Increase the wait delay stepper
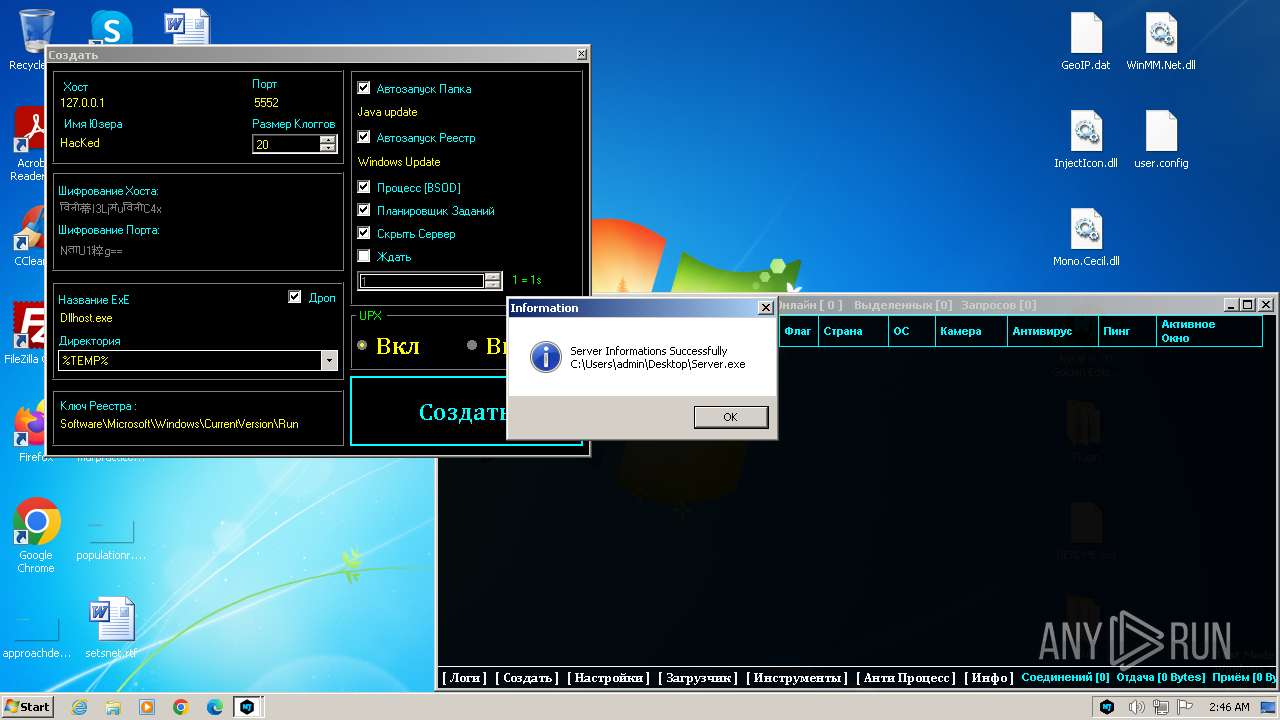Image resolution: width=1280 pixels, height=720 pixels. [492, 277]
